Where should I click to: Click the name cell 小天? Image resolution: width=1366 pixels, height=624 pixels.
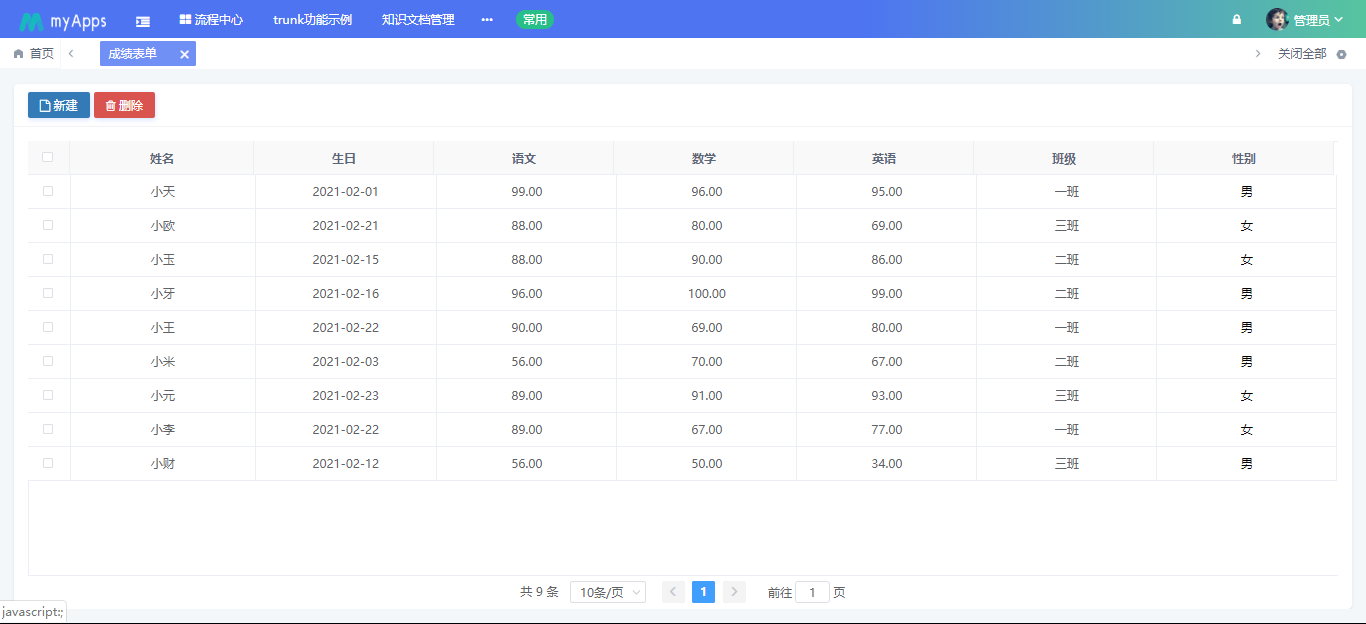(163, 192)
